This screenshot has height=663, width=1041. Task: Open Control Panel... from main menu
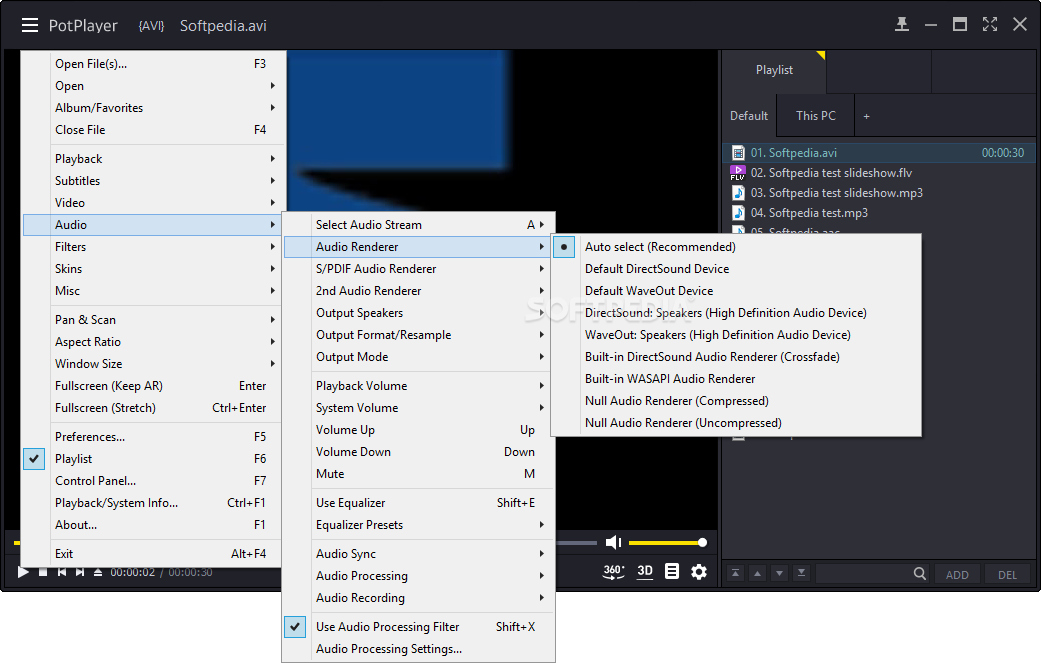point(154,480)
